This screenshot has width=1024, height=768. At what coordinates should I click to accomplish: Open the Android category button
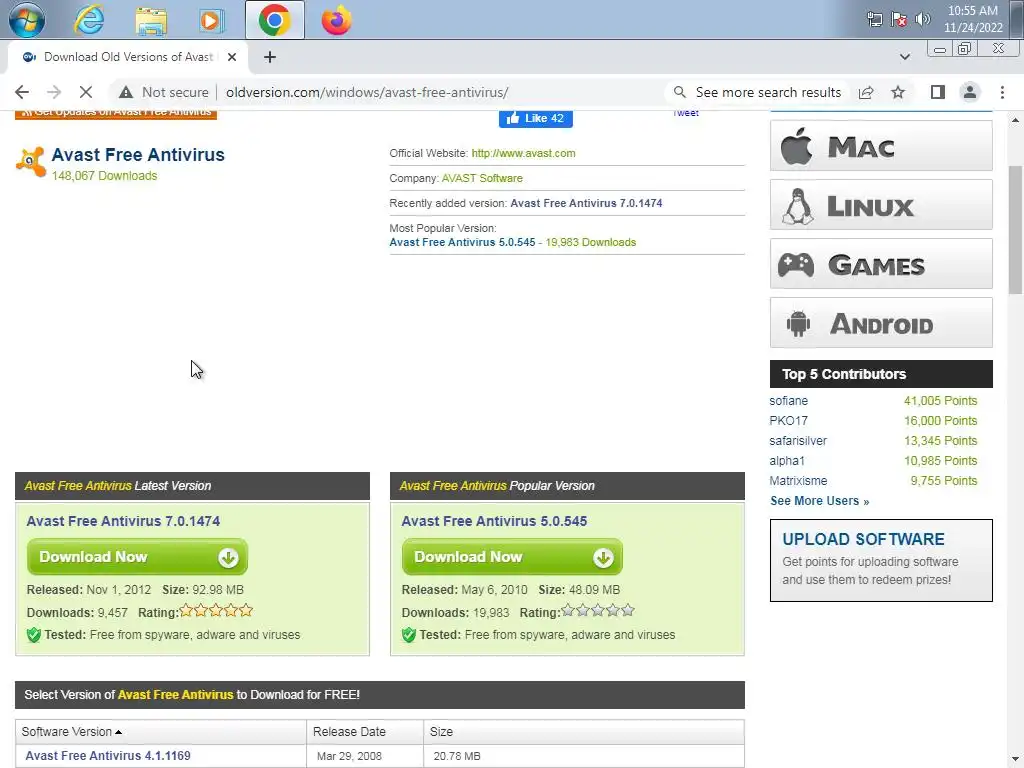[x=881, y=323]
